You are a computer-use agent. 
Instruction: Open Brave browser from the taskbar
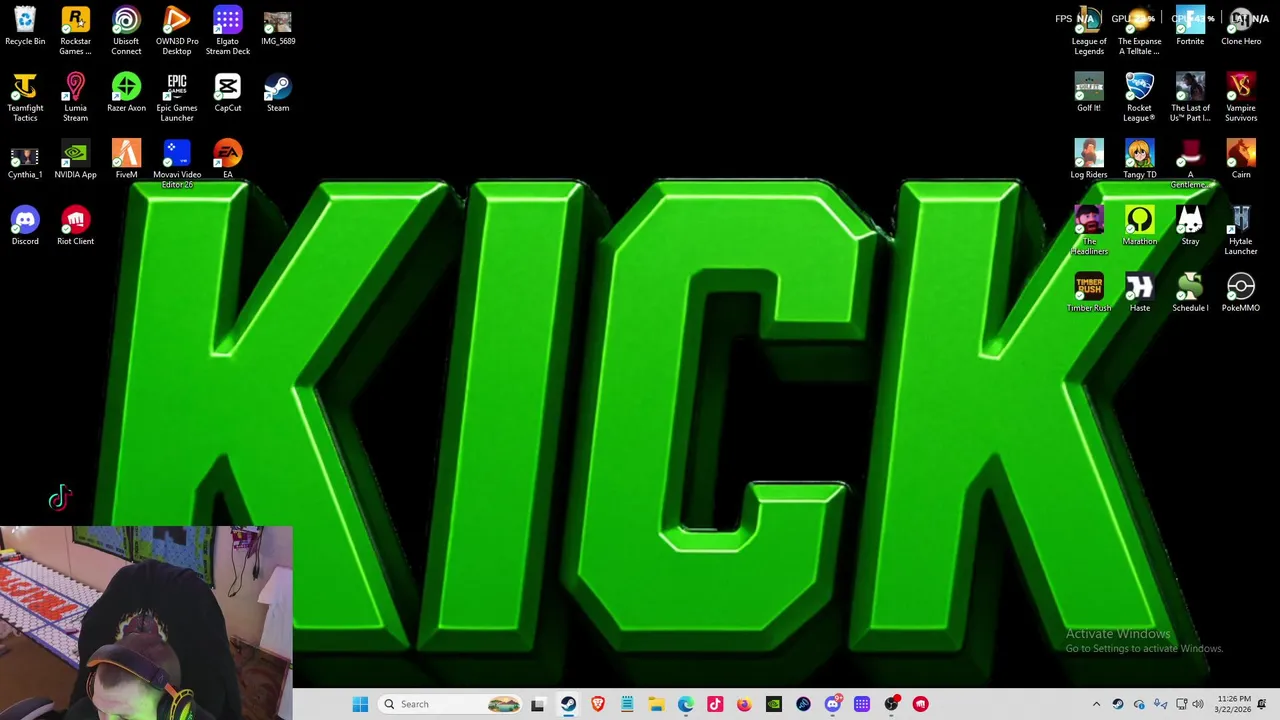coord(598,704)
